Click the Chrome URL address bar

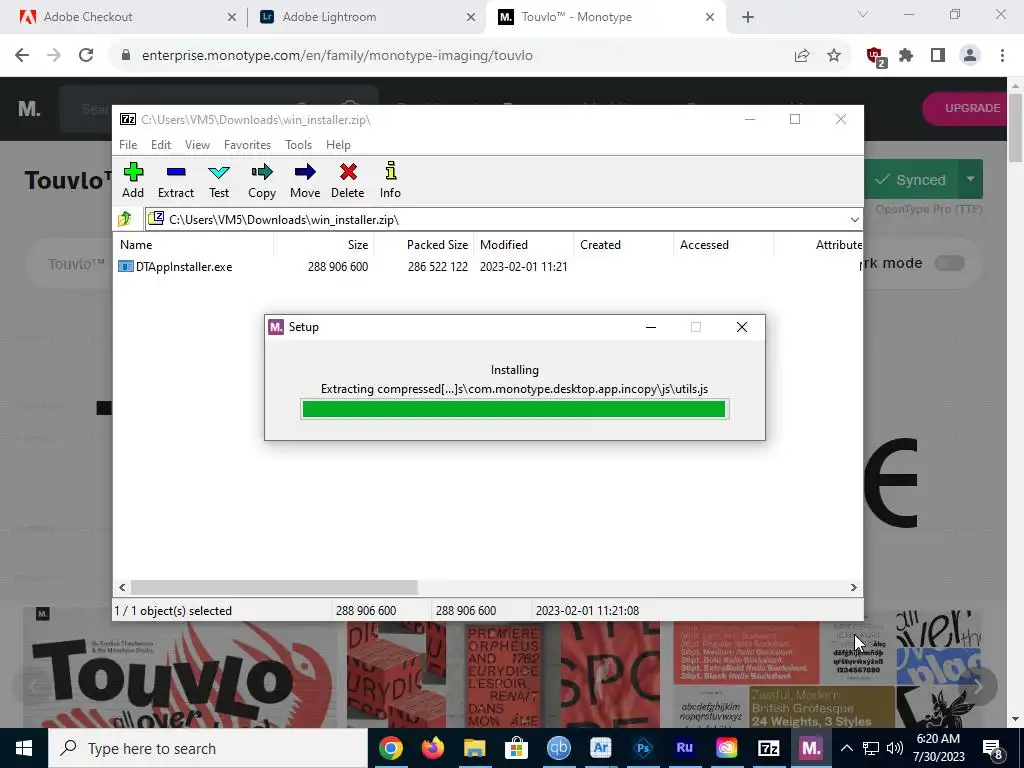[451, 56]
